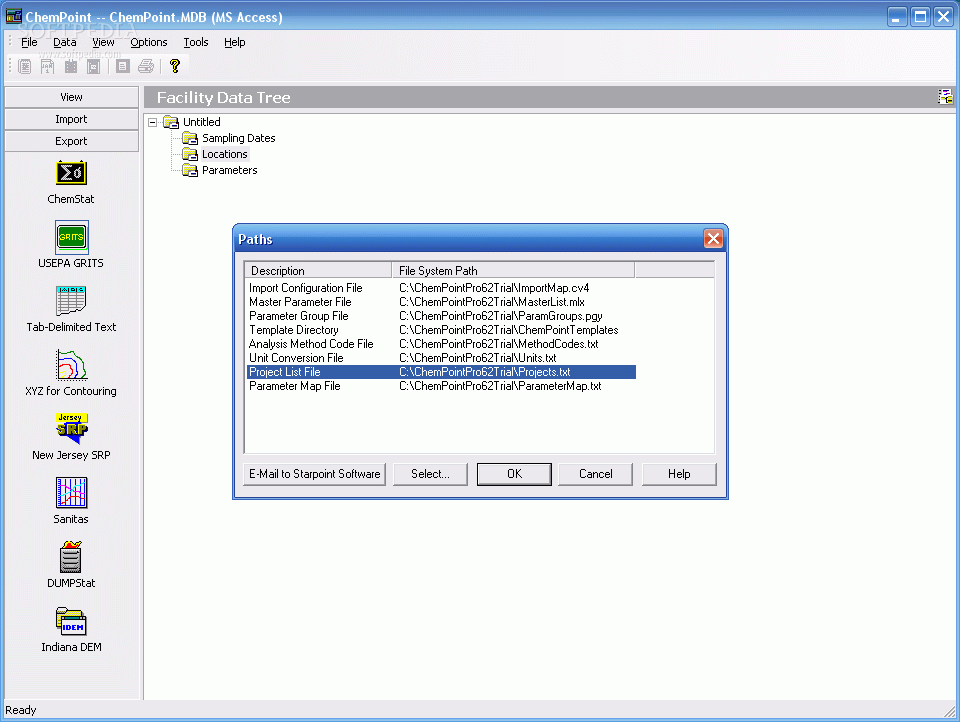Choose the Tab-Delimited Text export icon
This screenshot has width=960, height=722.
point(71,301)
